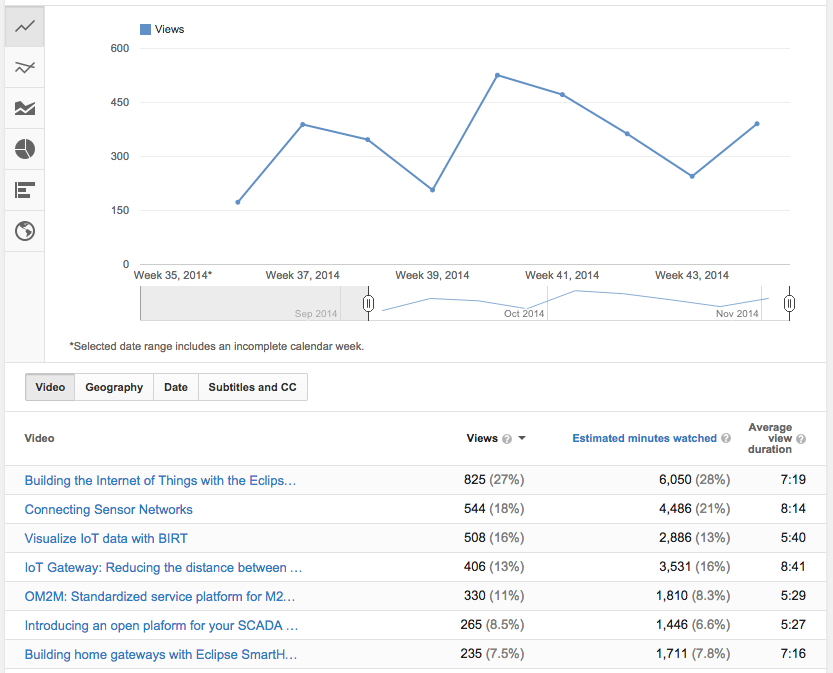Switch to multi-line comparison chart icon

pos(24,67)
